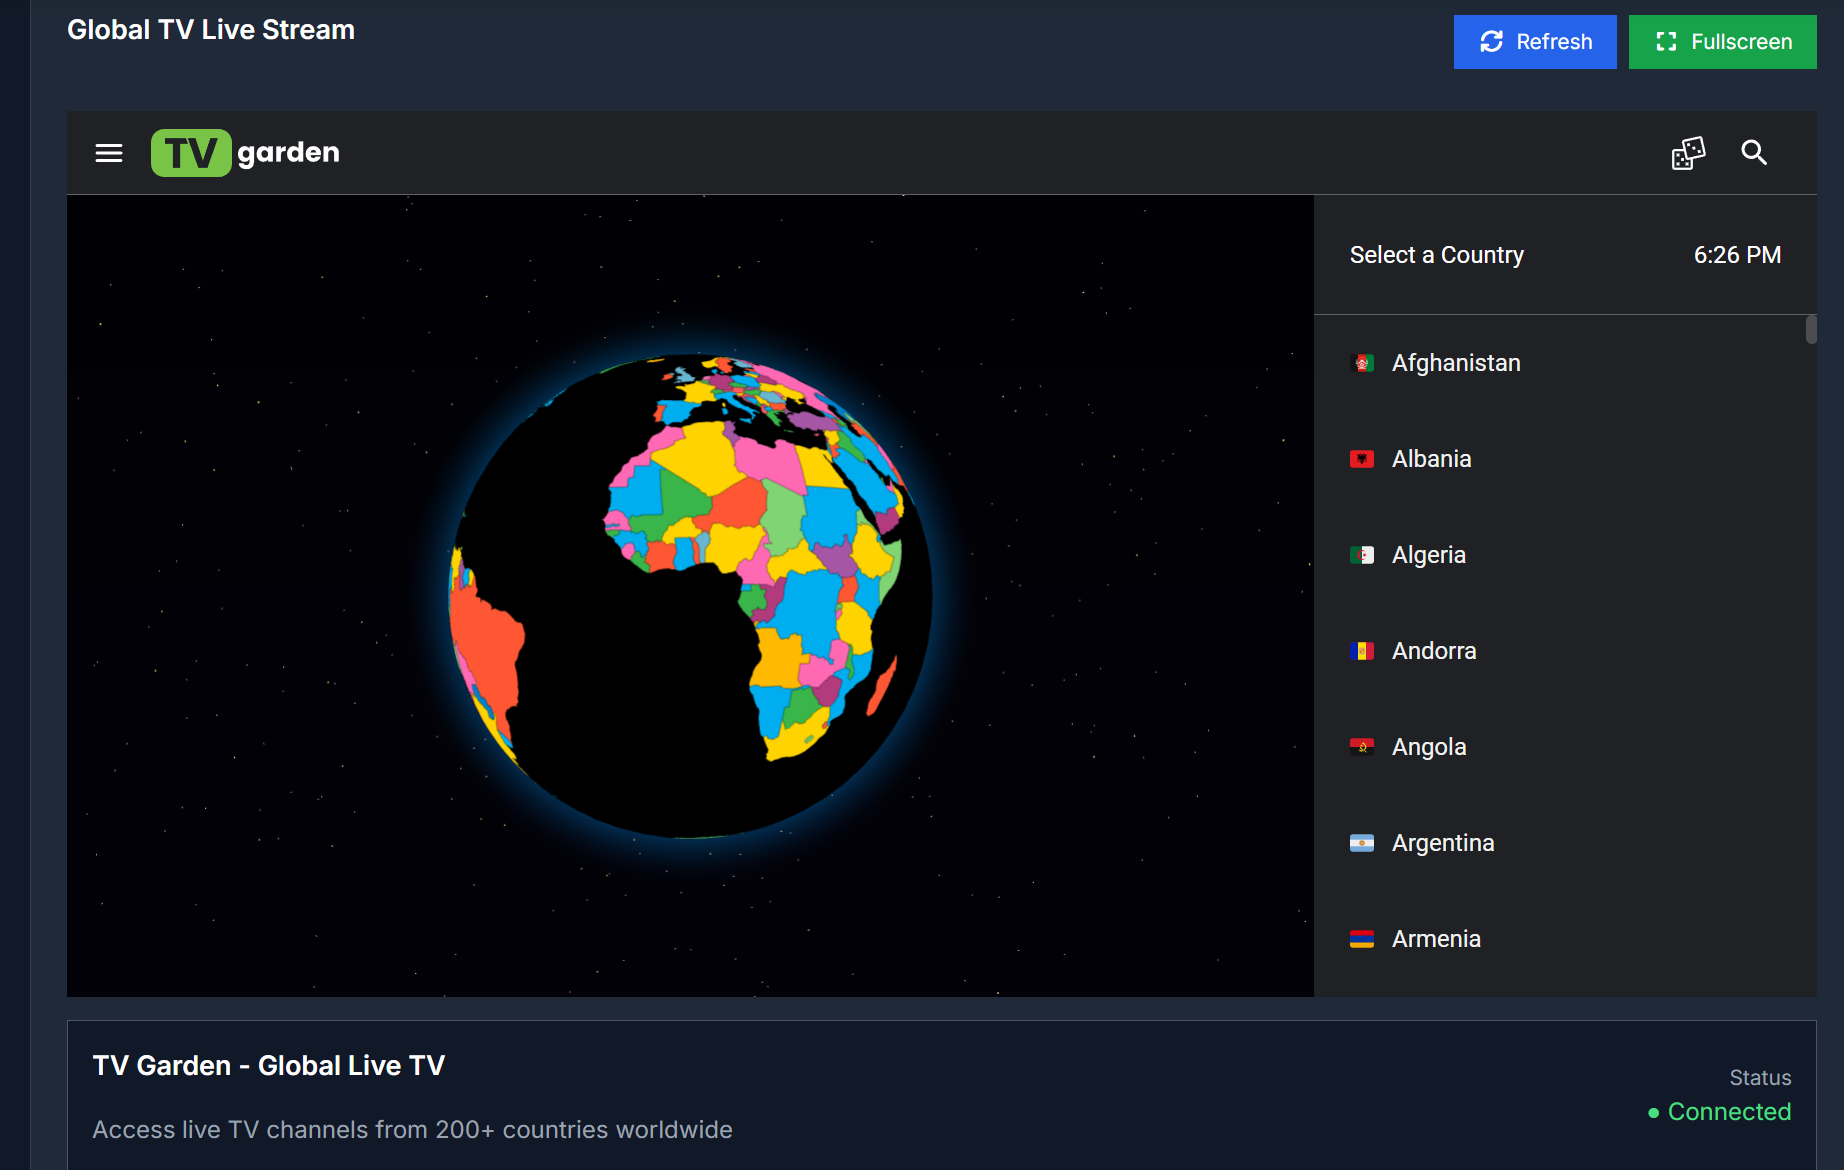Click the Argentina flag icon

pos(1361,843)
